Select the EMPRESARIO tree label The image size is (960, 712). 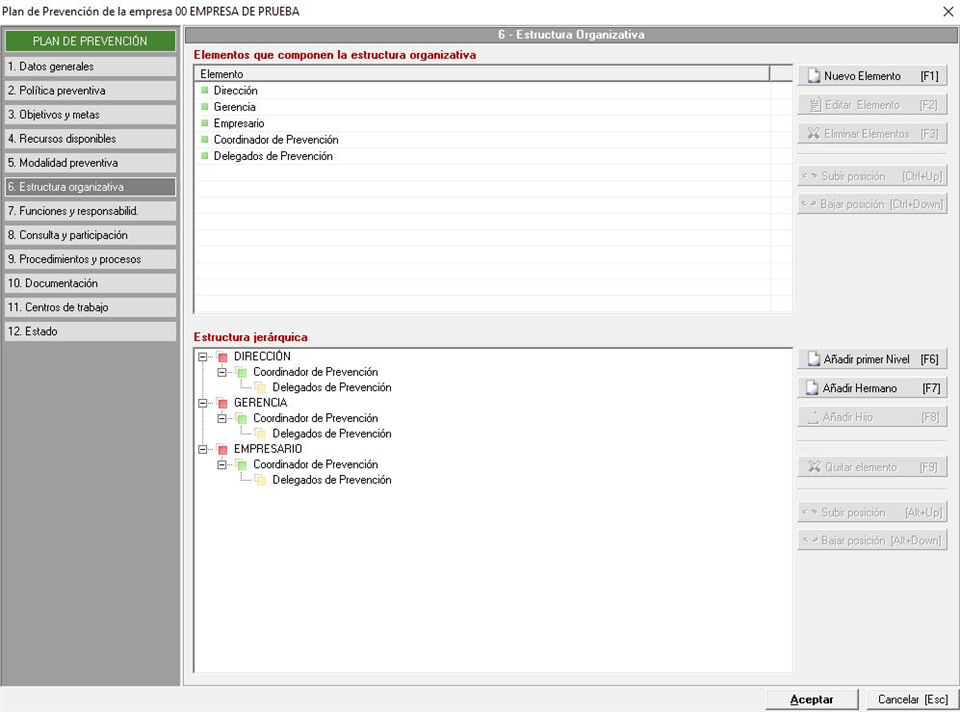[x=268, y=449]
